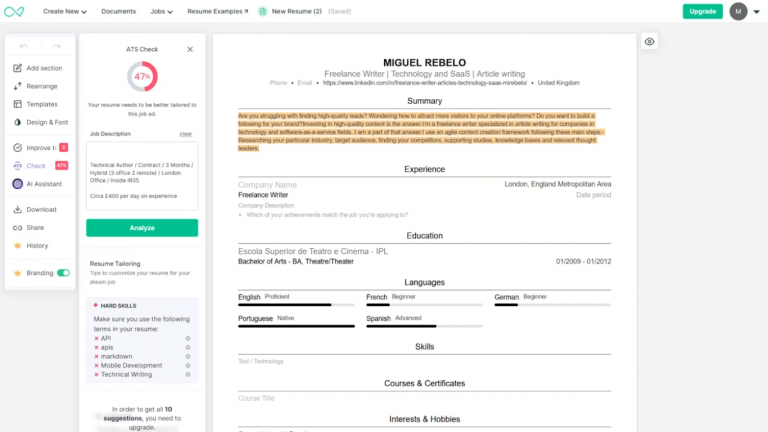Image resolution: width=768 pixels, height=432 pixels.
Task: Download the resume
Action: coord(35,210)
